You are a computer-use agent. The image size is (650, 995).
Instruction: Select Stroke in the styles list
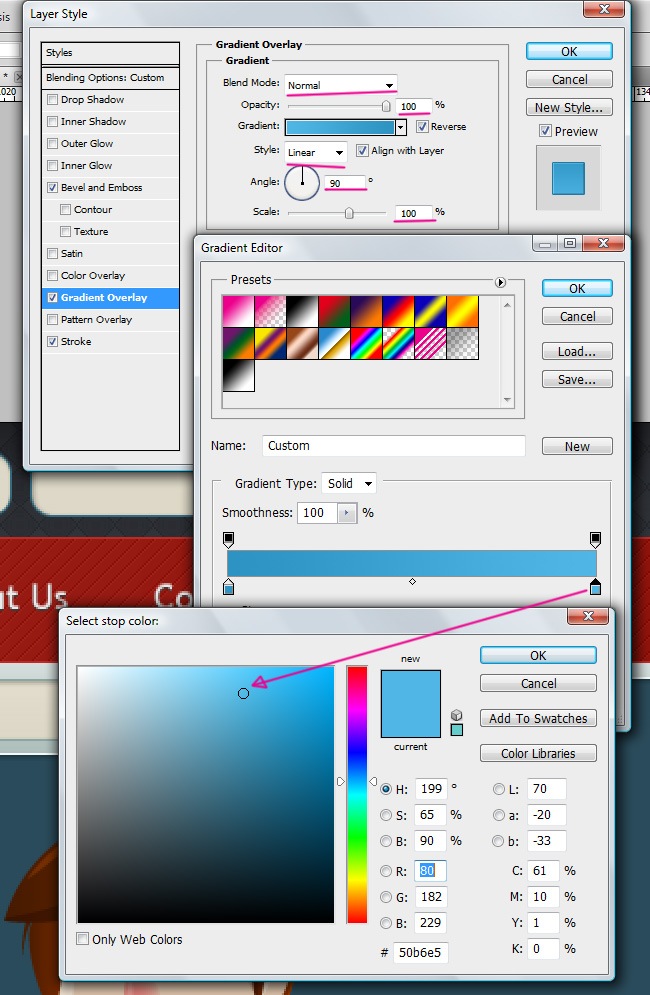tap(76, 342)
